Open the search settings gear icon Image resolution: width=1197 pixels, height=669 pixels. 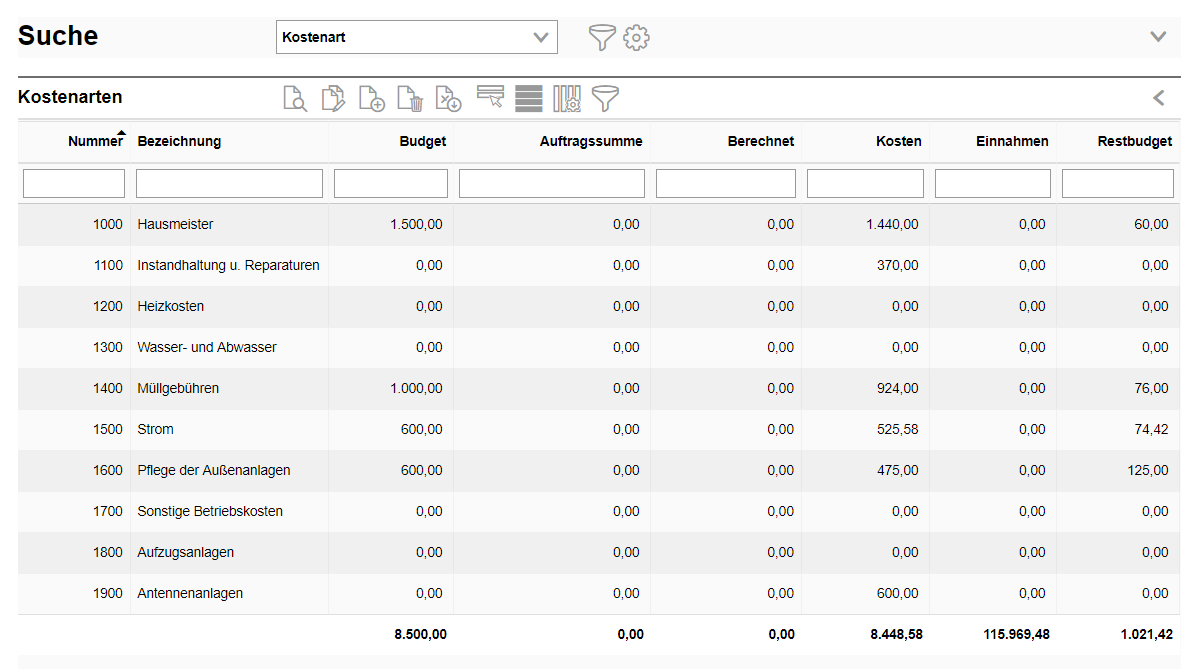coord(636,38)
